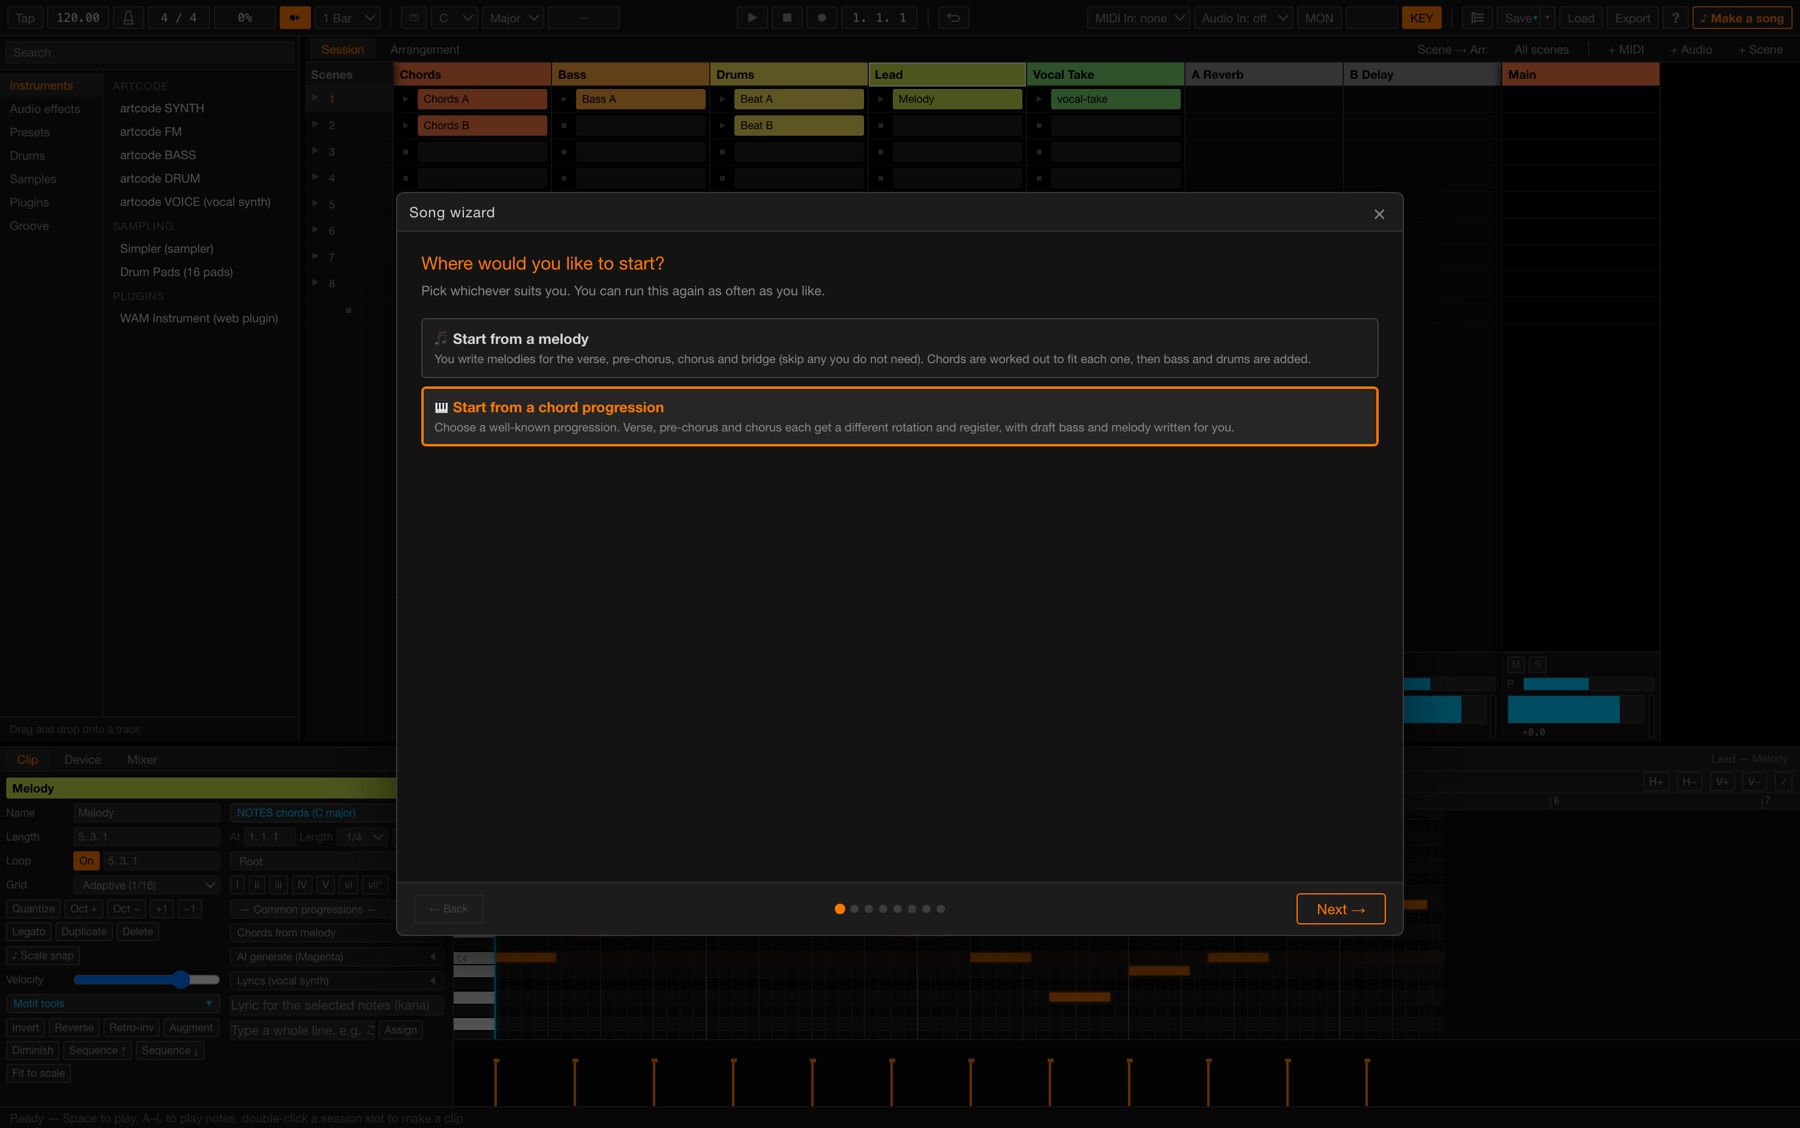Screen dimensions: 1800x1128
Task: Switch to the Session tab
Action: click(x=342, y=49)
